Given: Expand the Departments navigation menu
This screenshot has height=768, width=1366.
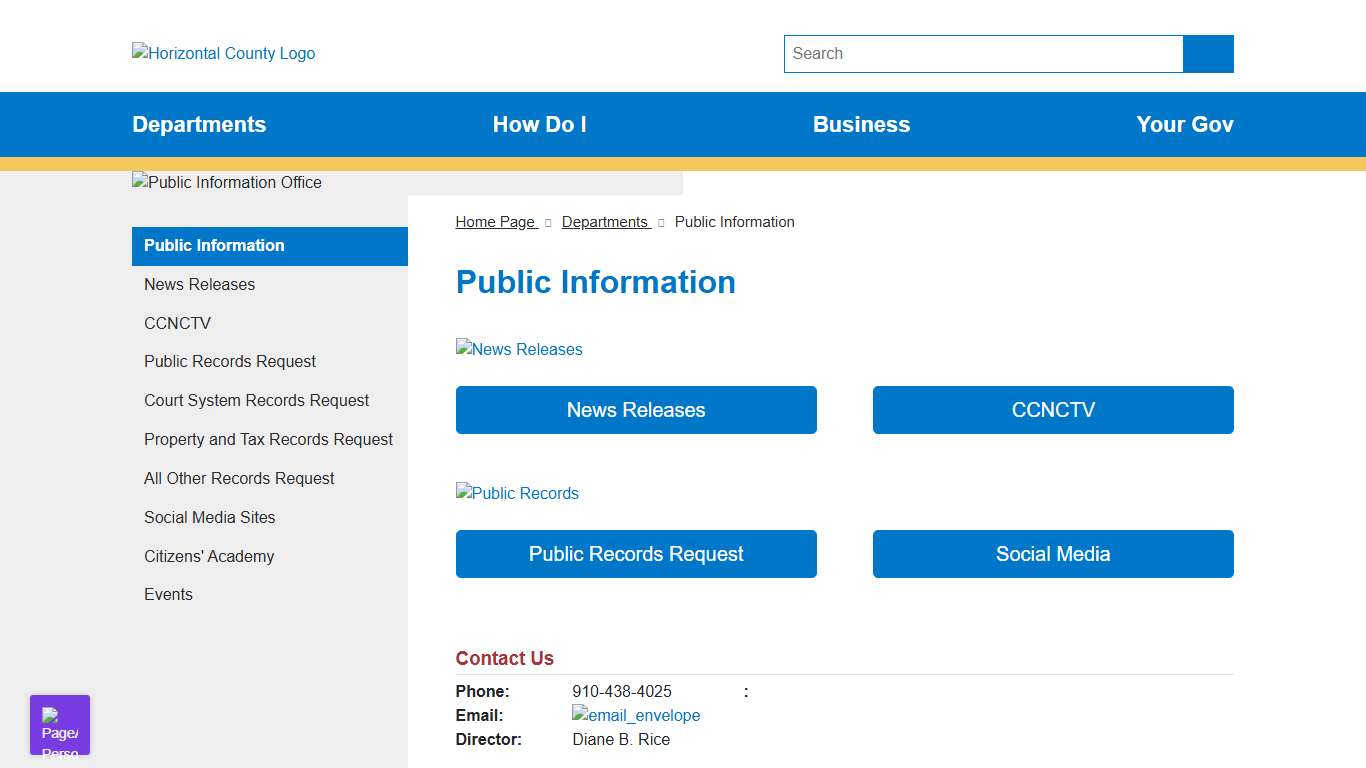Looking at the screenshot, I should point(199,125).
